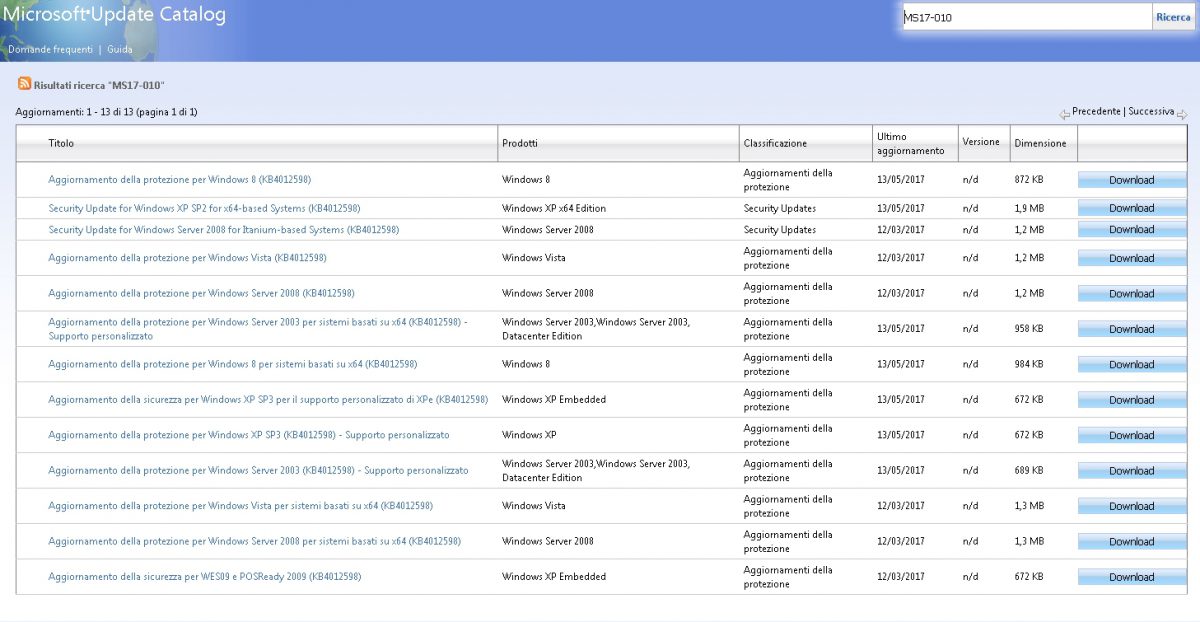Image resolution: width=1200 pixels, height=622 pixels.
Task: Open Windows XP SP3 (KB4012598) Supporto personalizzato link
Action: tap(249, 435)
